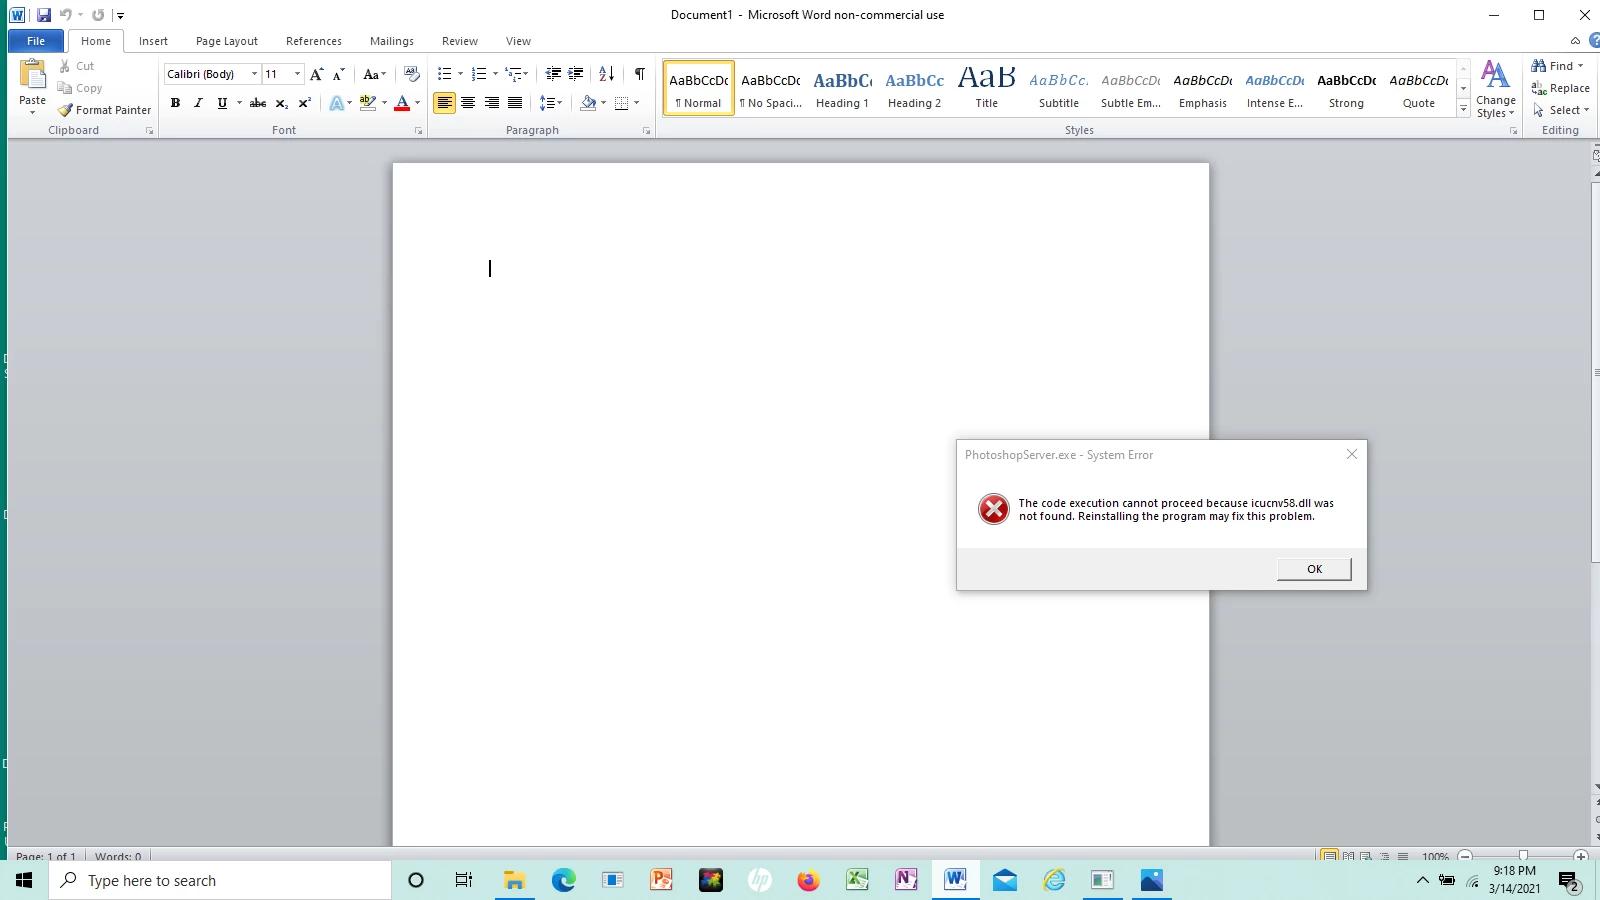This screenshot has width=1600, height=900.
Task: Click the Find binoculars icon
Action: click(x=1539, y=66)
